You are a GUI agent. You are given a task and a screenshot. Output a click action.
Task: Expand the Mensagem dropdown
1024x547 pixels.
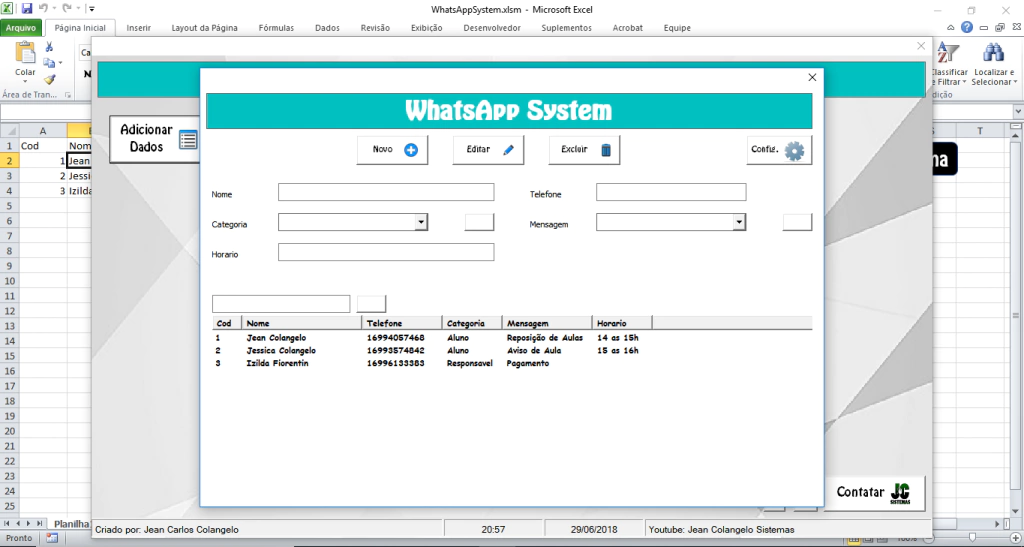[739, 222]
